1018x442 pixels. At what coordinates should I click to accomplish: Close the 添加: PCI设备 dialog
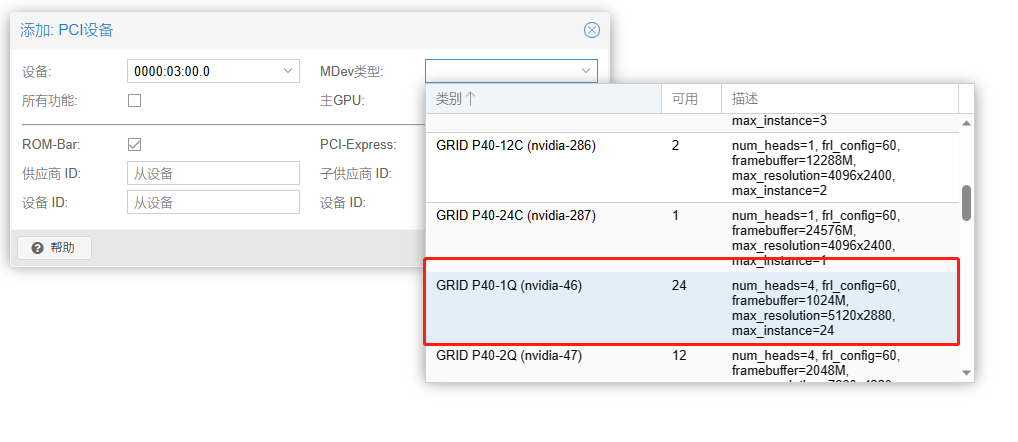click(x=591, y=30)
